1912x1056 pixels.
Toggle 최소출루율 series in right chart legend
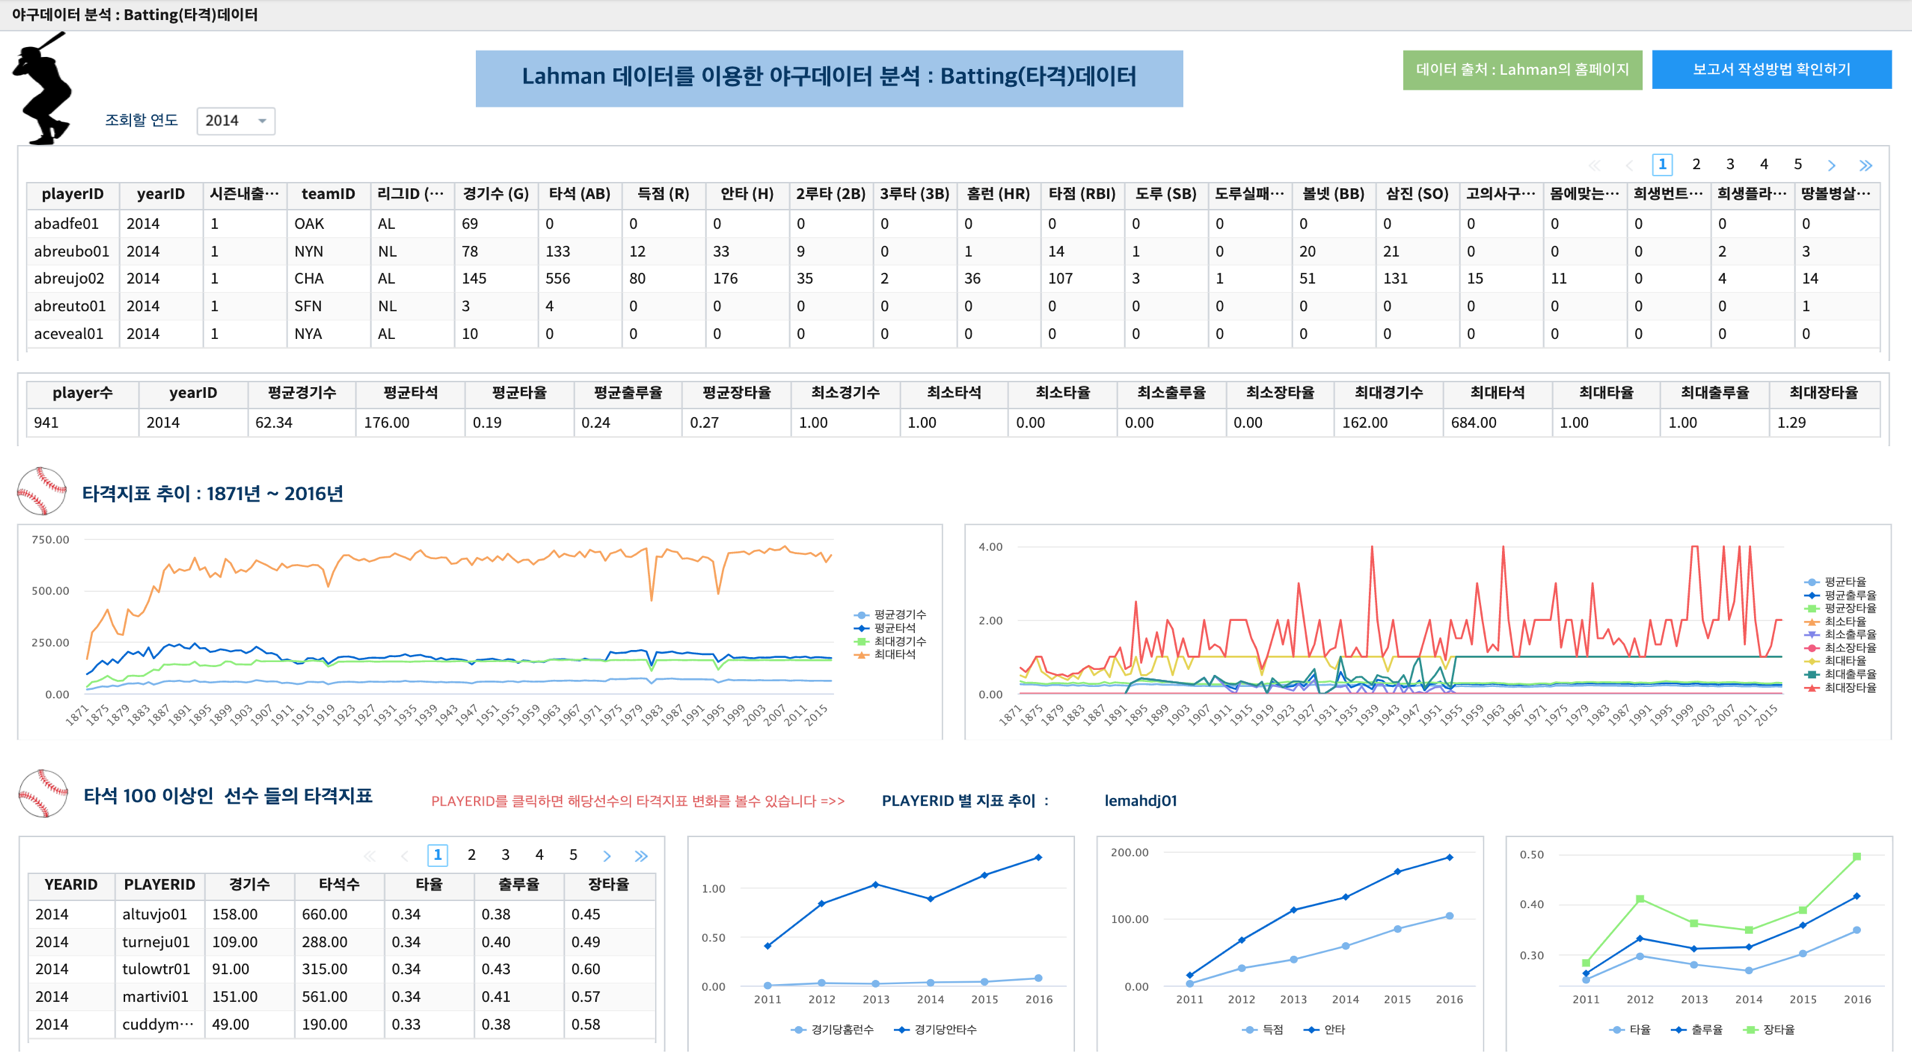[1840, 635]
